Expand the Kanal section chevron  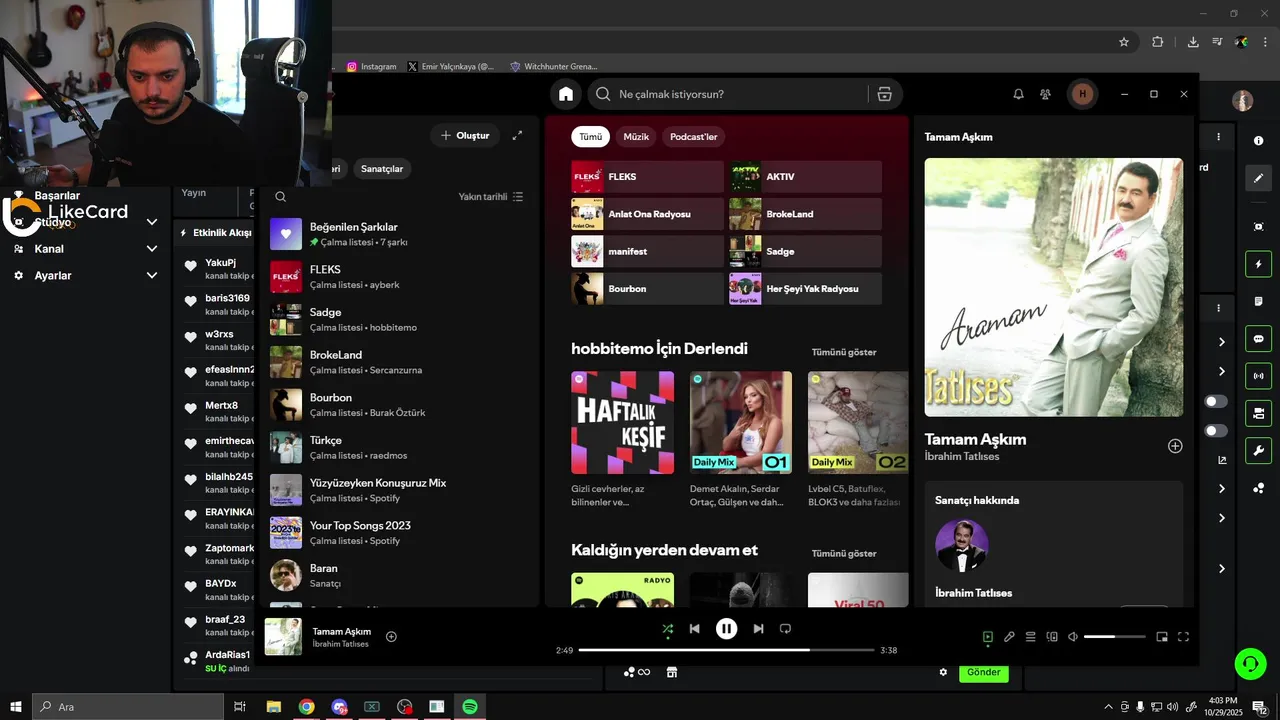[152, 249]
